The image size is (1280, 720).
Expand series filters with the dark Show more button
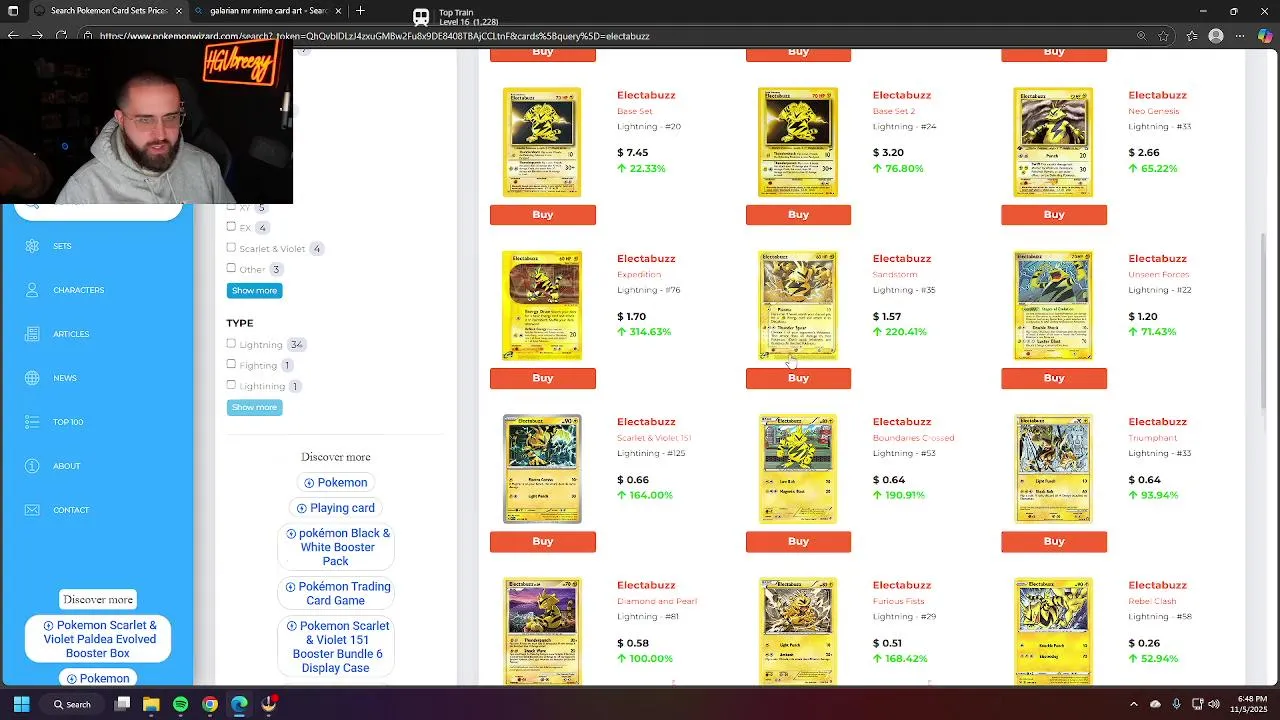(x=254, y=290)
